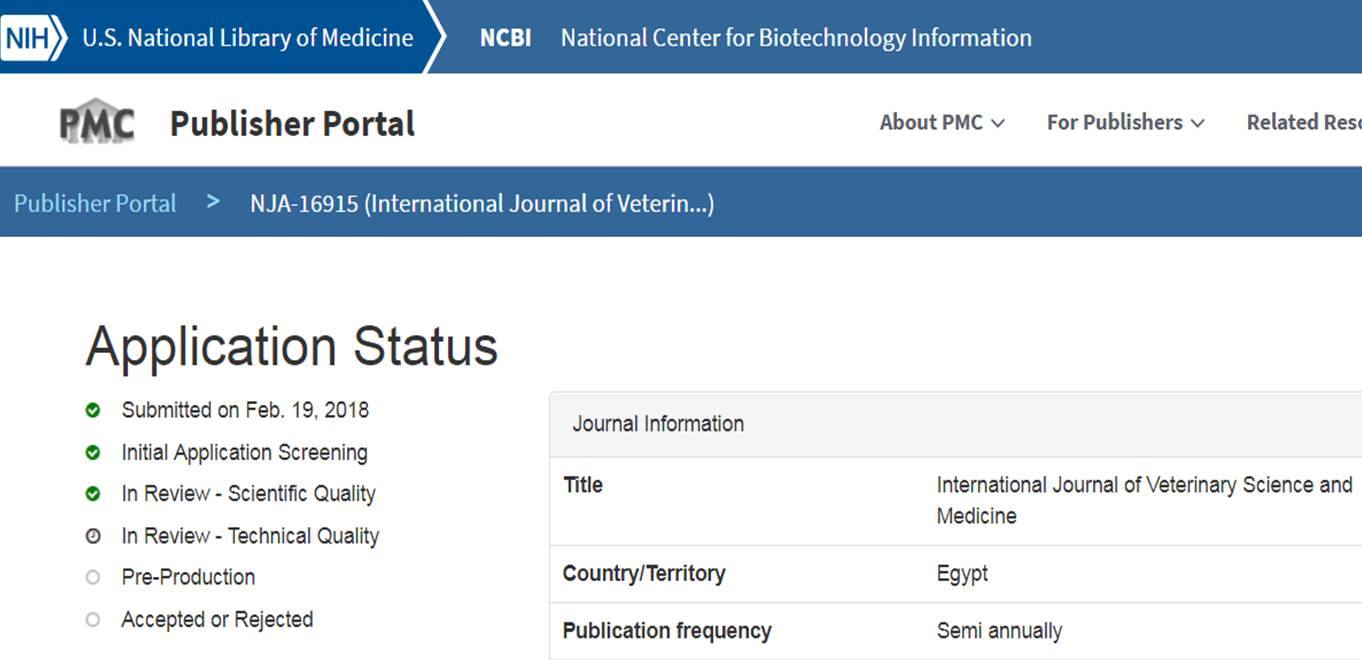This screenshot has width=1362, height=660.
Task: Select the In Review - Technical Quality step
Action: pyautogui.click(x=250, y=536)
